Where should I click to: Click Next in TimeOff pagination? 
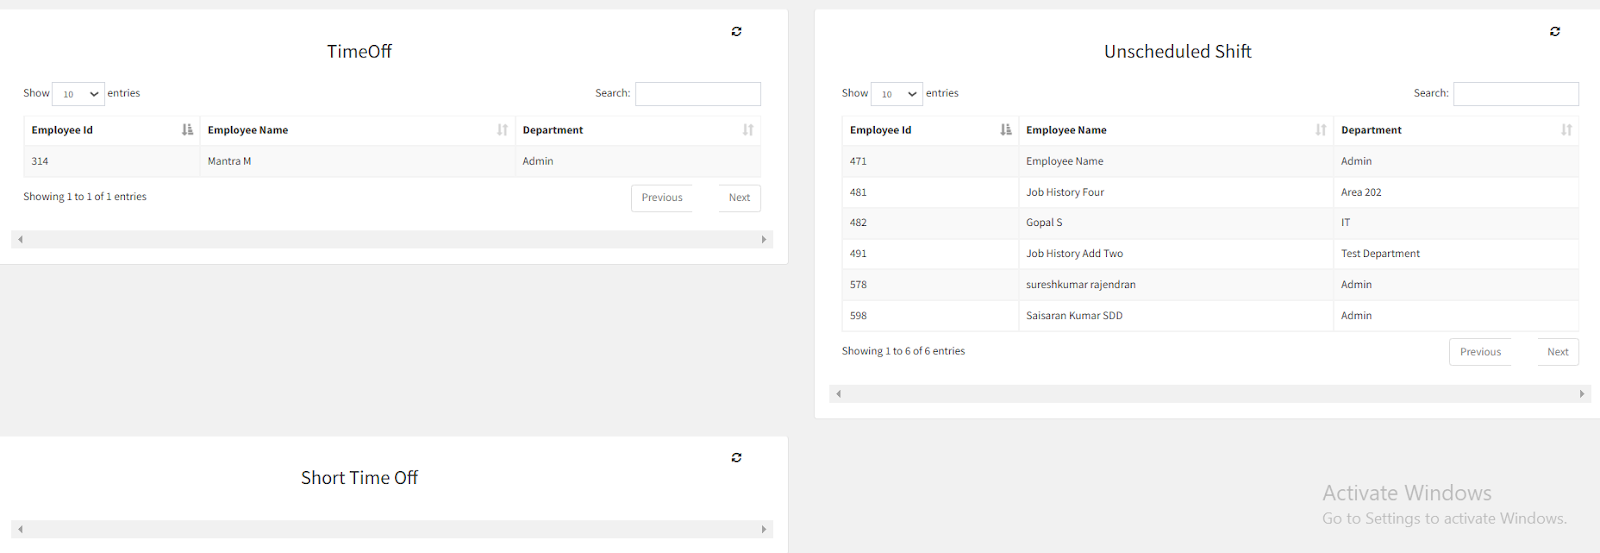click(739, 198)
